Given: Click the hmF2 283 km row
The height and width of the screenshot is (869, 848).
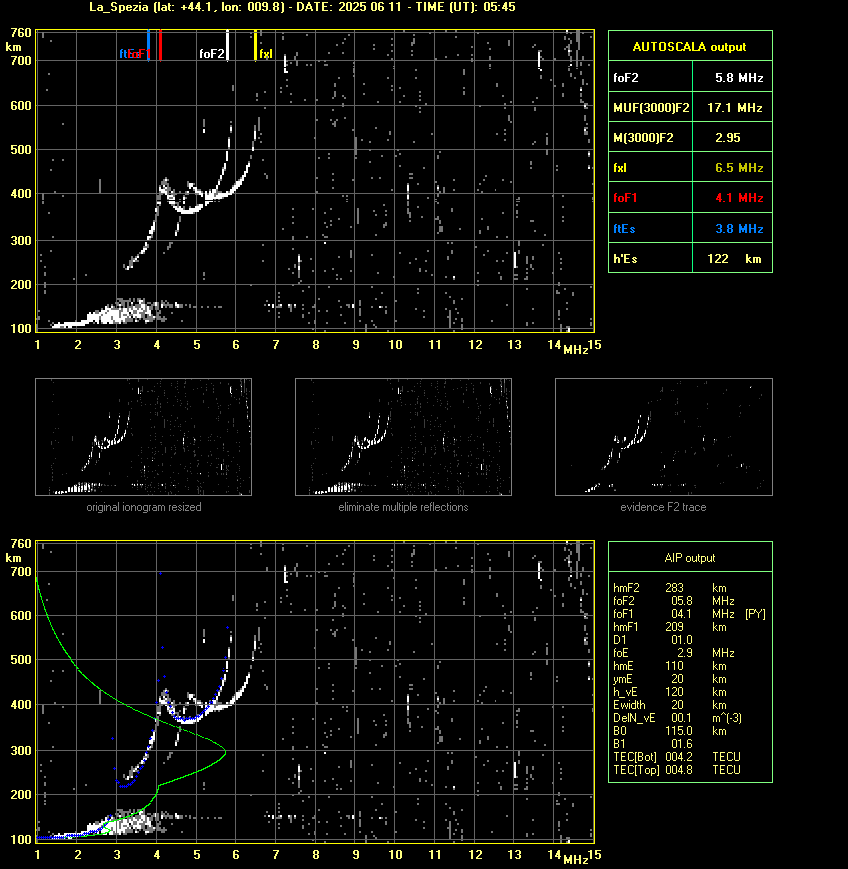Looking at the screenshot, I should coord(670,587).
